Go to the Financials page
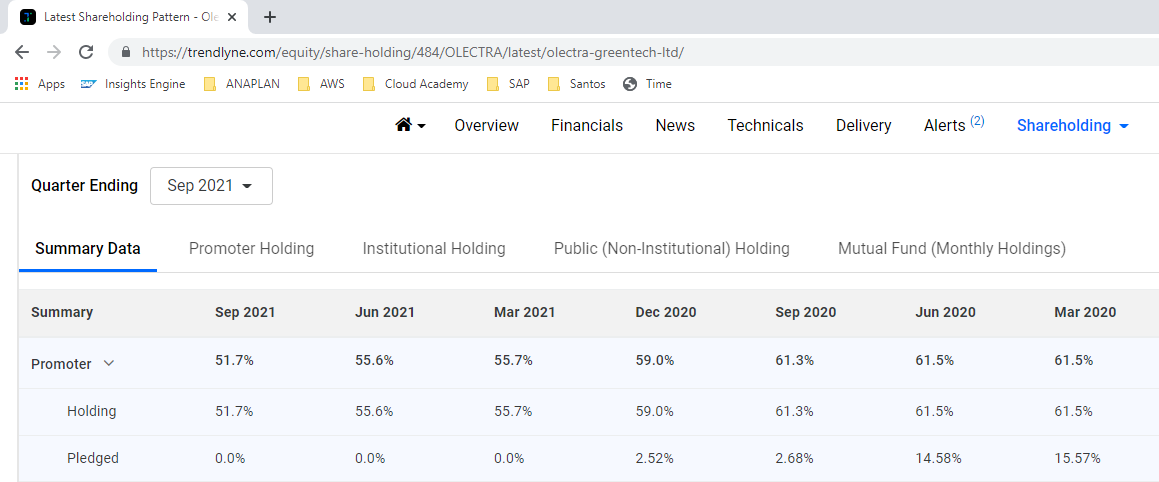 pyautogui.click(x=586, y=125)
